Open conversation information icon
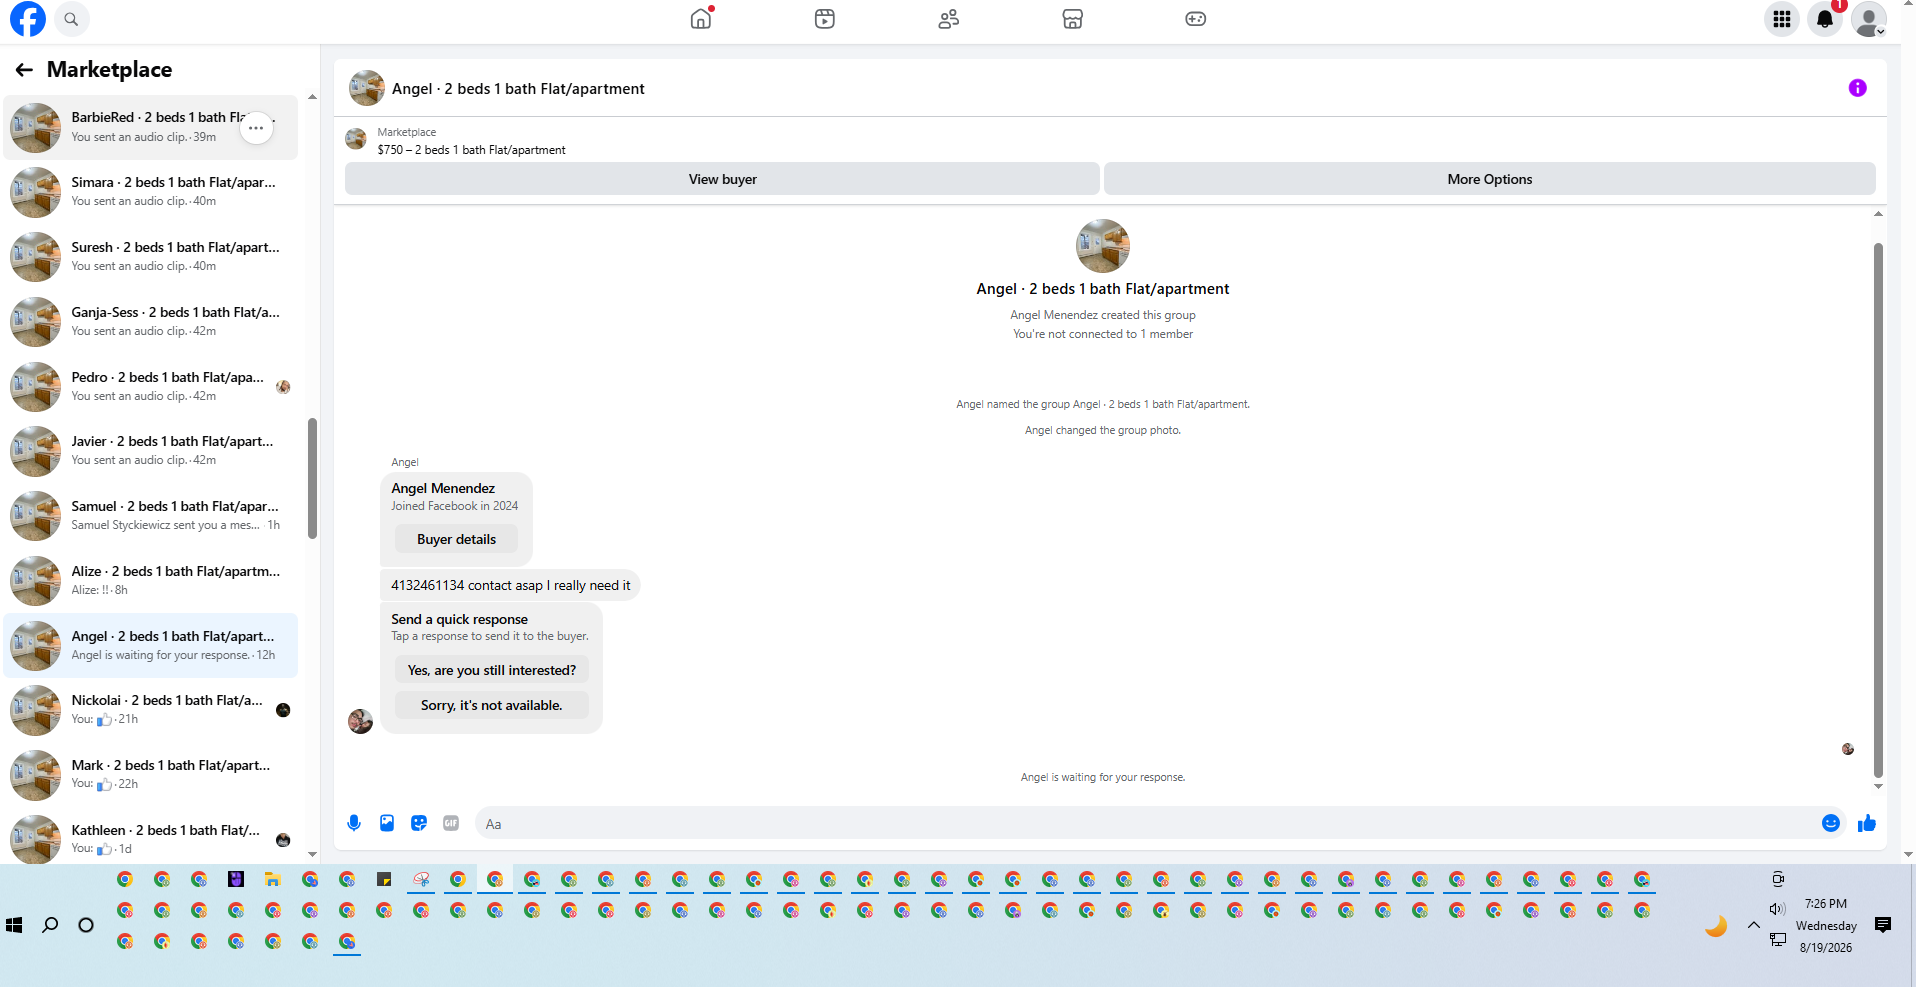Viewport: 1916px width, 987px height. point(1857,88)
